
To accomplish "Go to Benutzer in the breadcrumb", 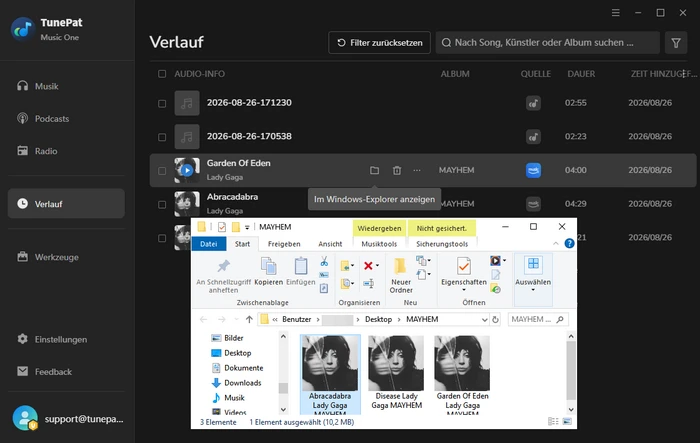I will (x=296, y=319).
